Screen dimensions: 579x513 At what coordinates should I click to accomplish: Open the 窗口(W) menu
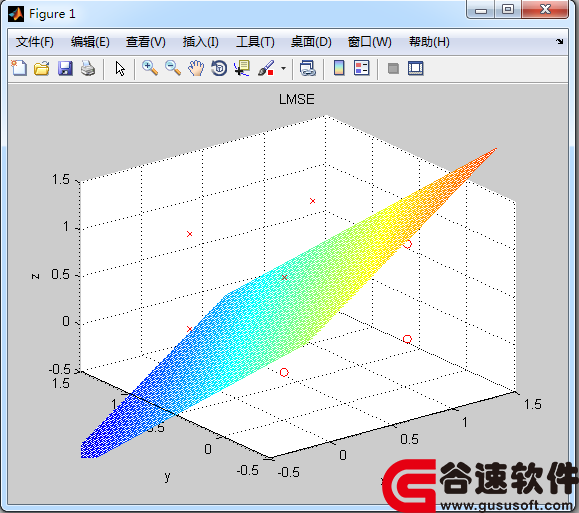coord(370,42)
